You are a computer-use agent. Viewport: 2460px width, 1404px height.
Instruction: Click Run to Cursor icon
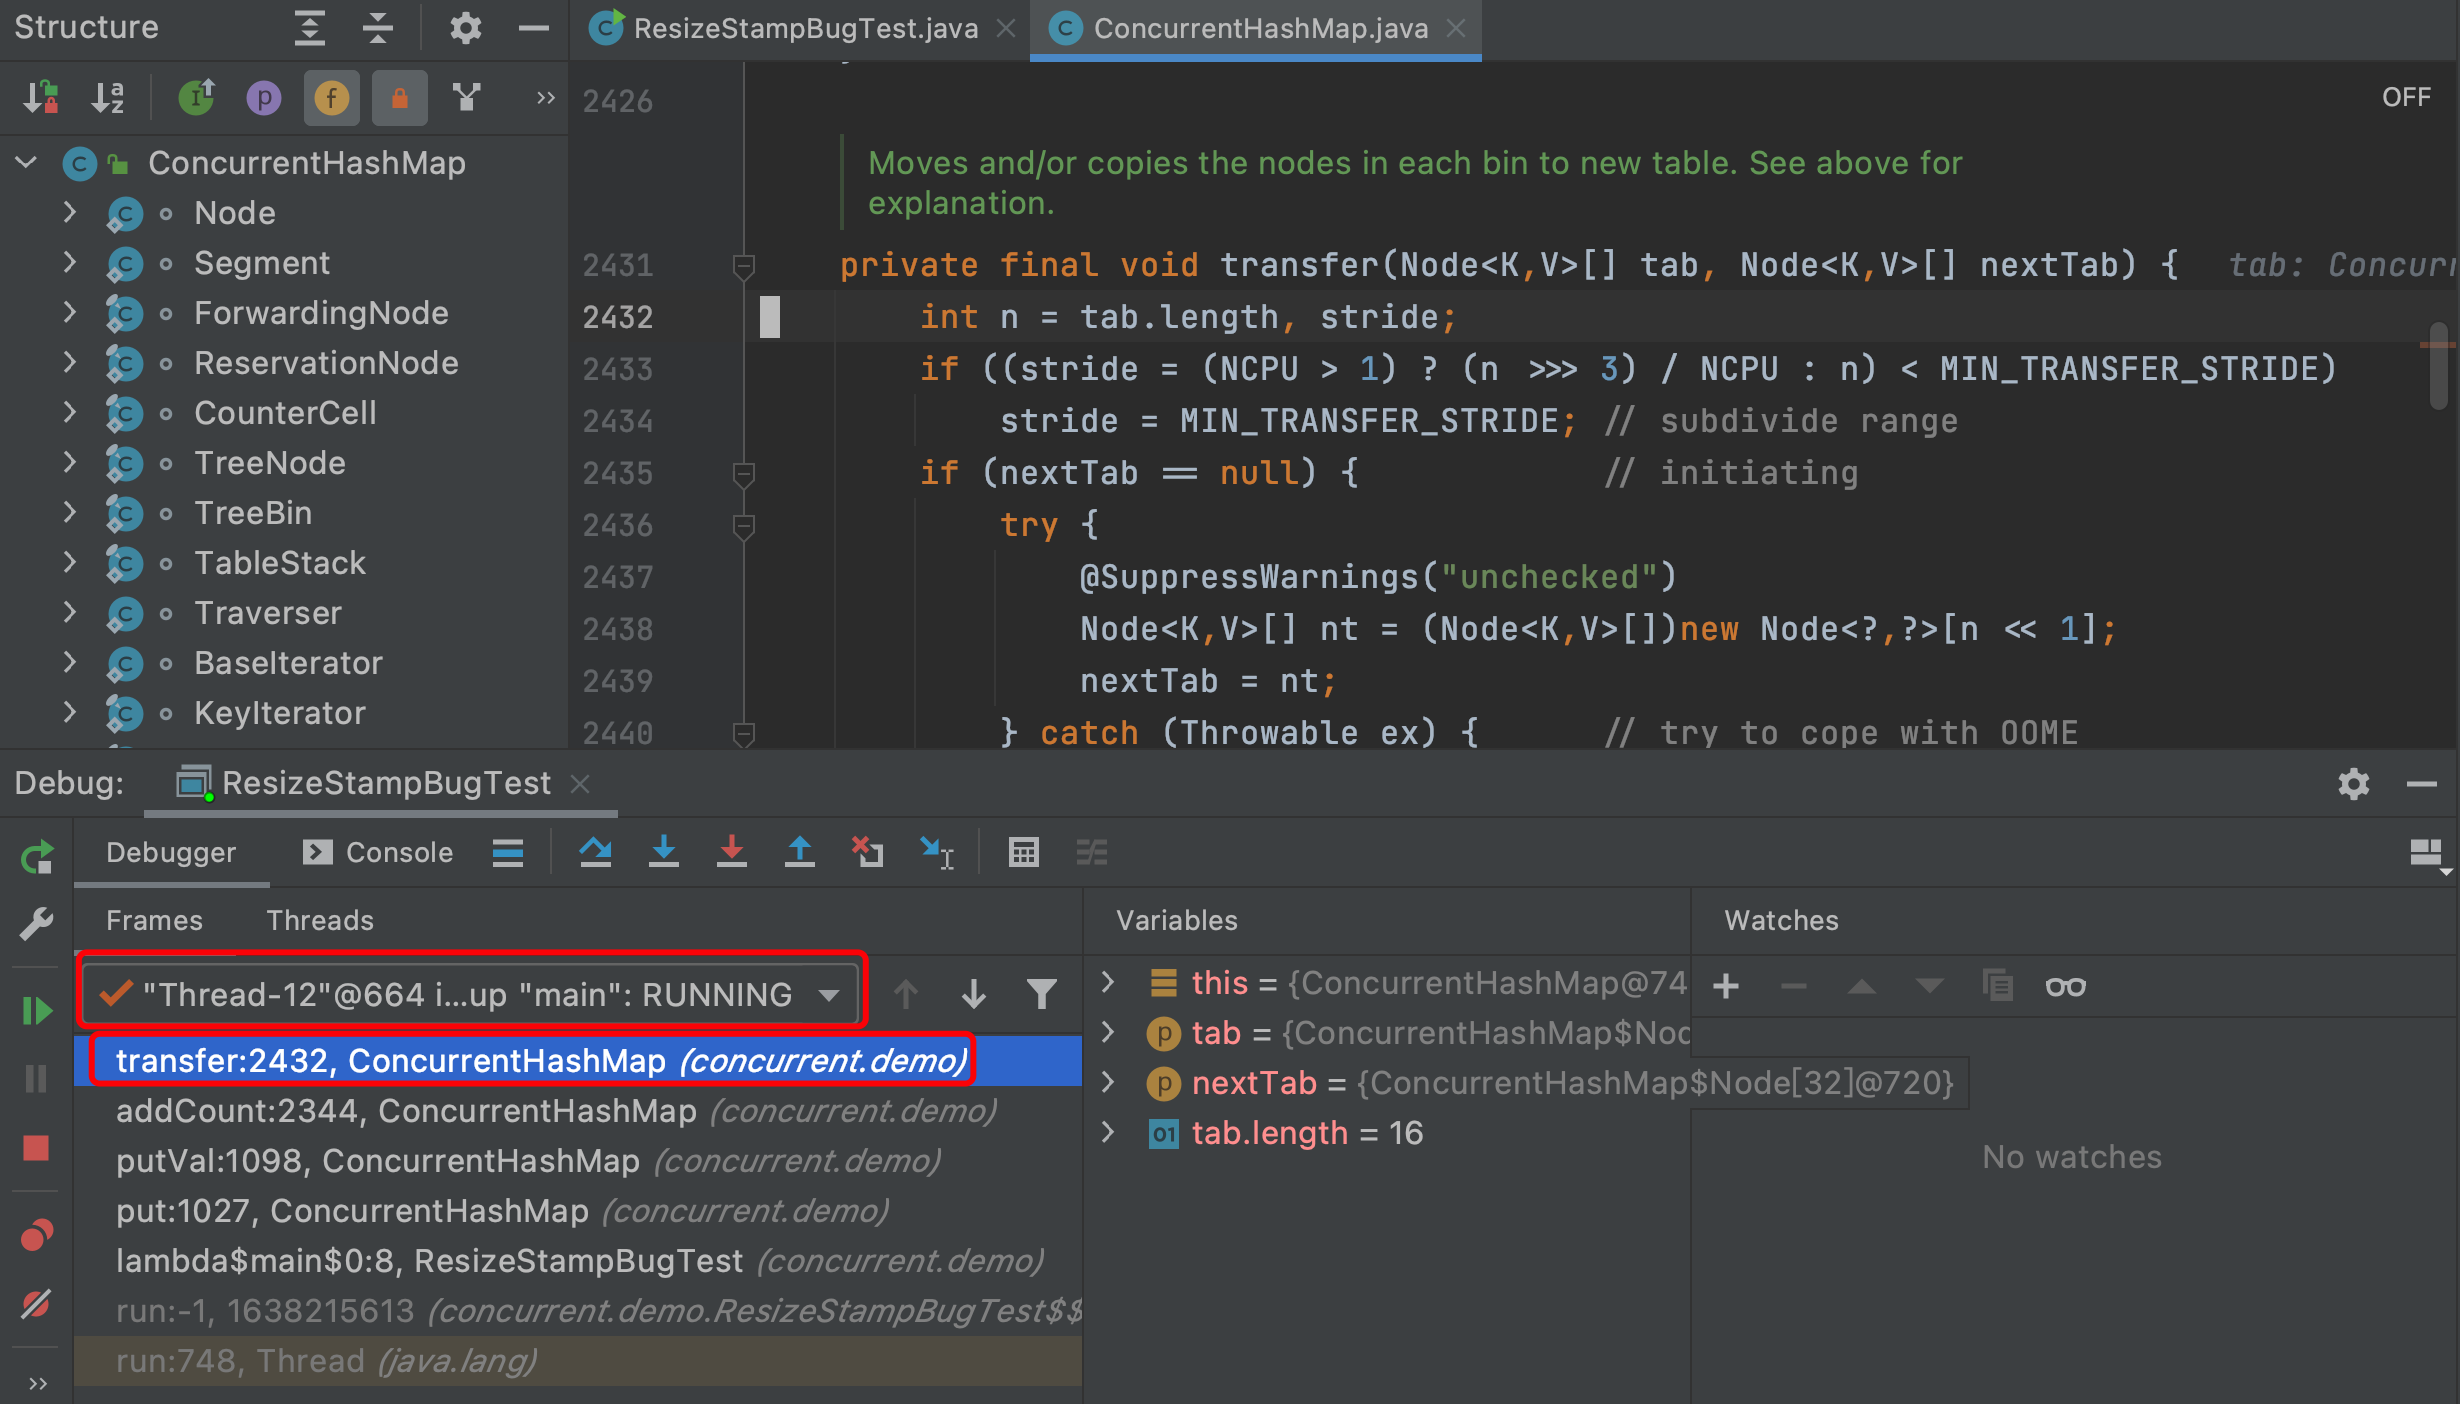pos(937,852)
